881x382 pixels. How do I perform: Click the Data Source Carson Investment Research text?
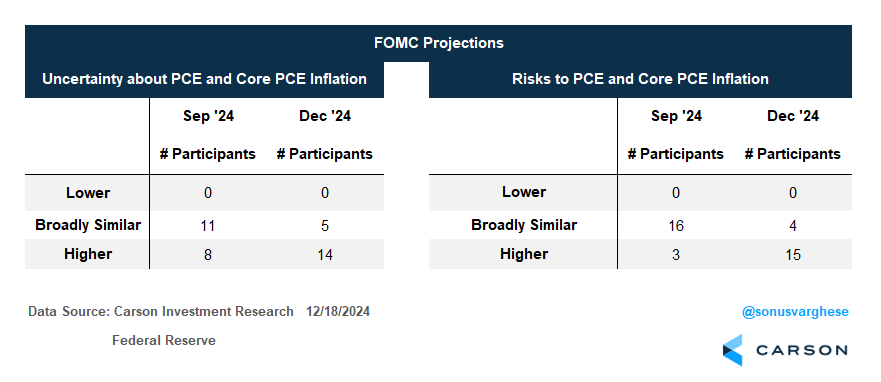pyautogui.click(x=161, y=312)
